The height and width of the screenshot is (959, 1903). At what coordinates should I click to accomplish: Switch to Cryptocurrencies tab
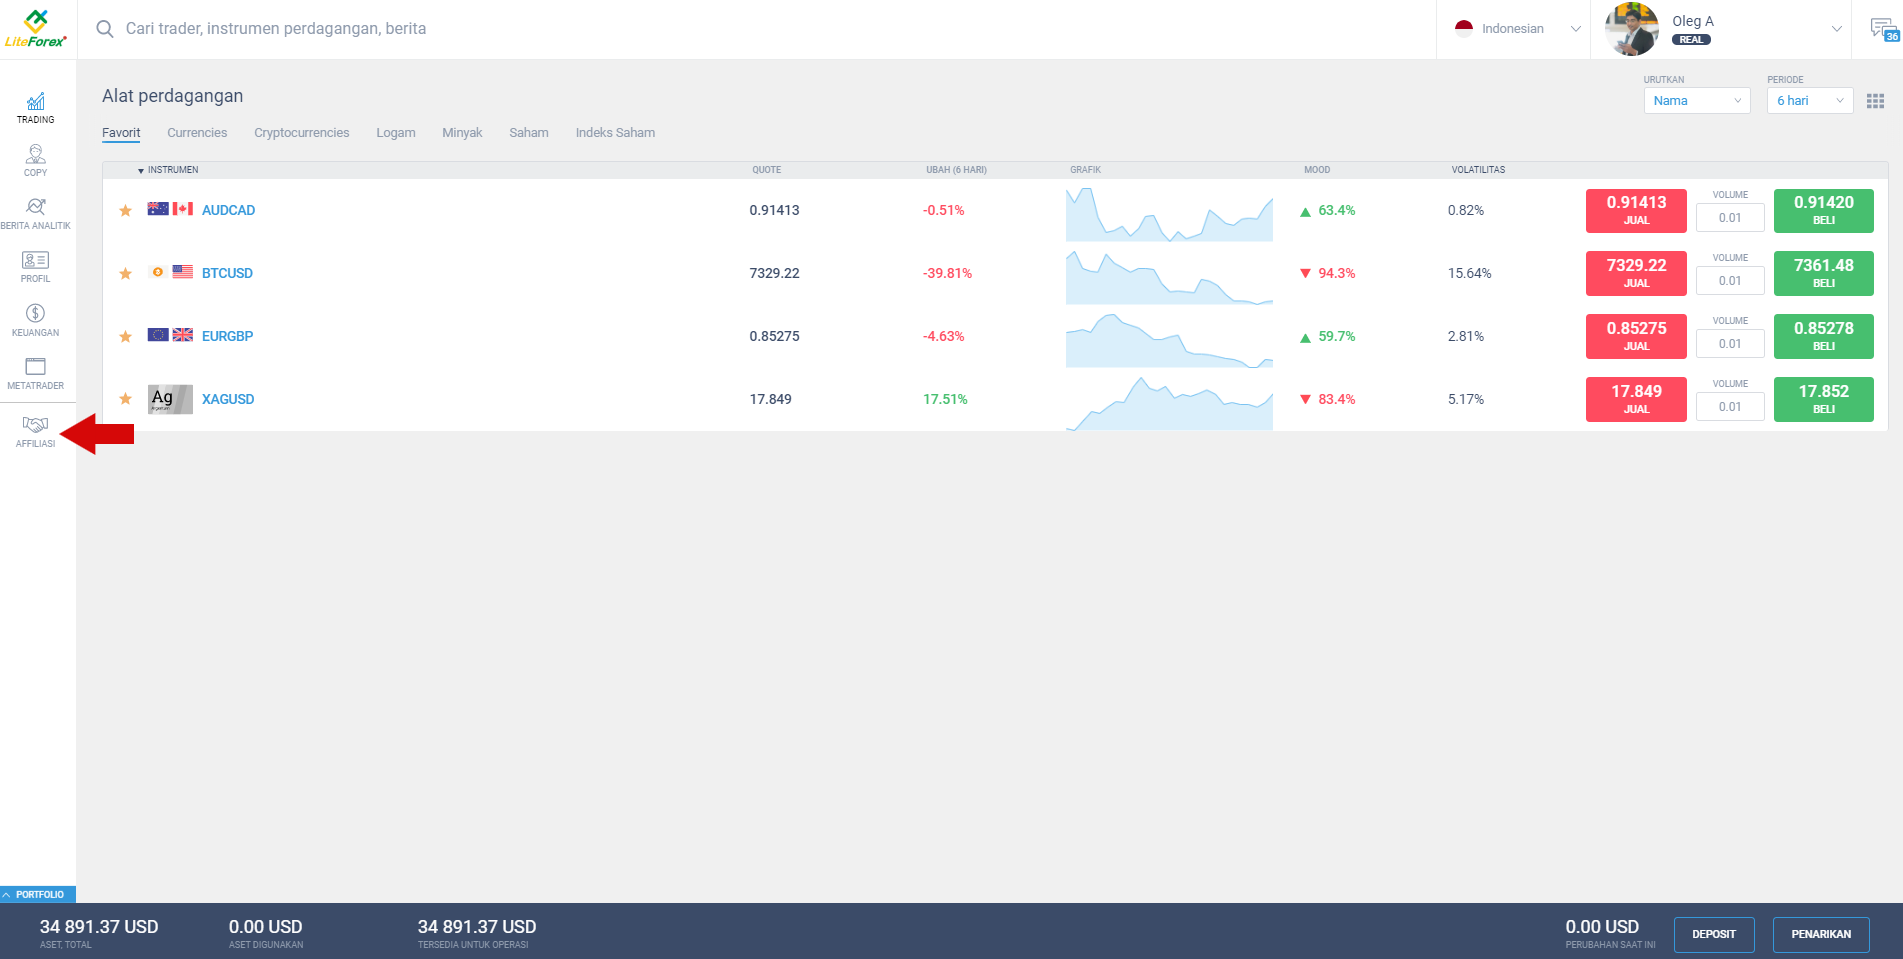[301, 133]
